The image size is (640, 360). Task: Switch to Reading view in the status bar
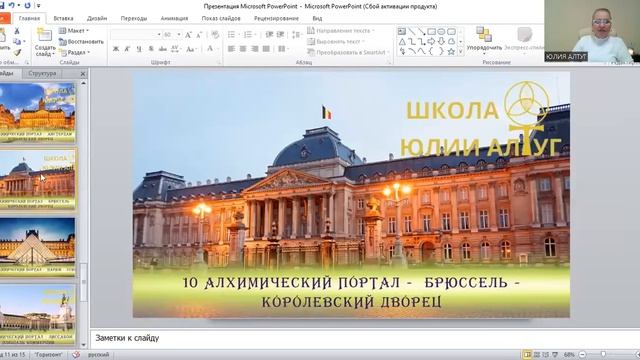point(546,355)
